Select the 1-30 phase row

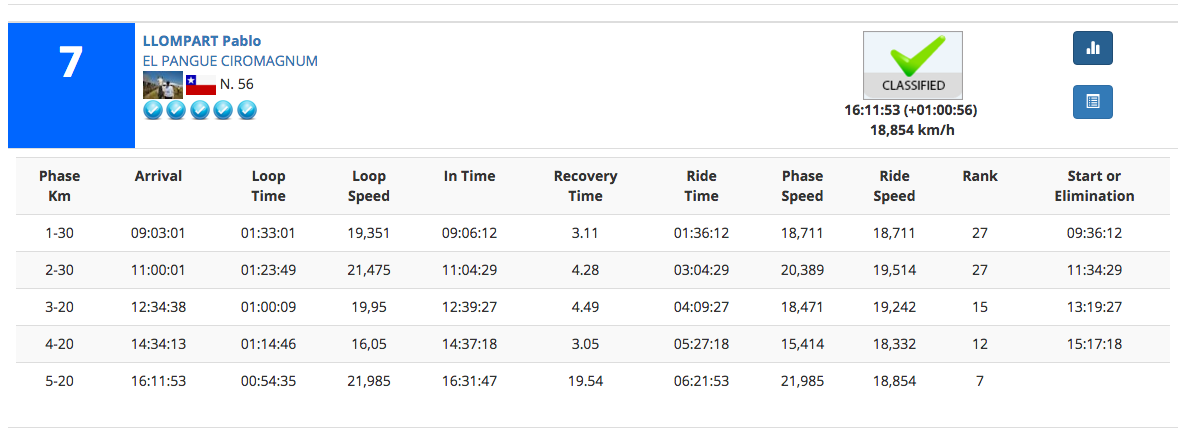(x=593, y=233)
